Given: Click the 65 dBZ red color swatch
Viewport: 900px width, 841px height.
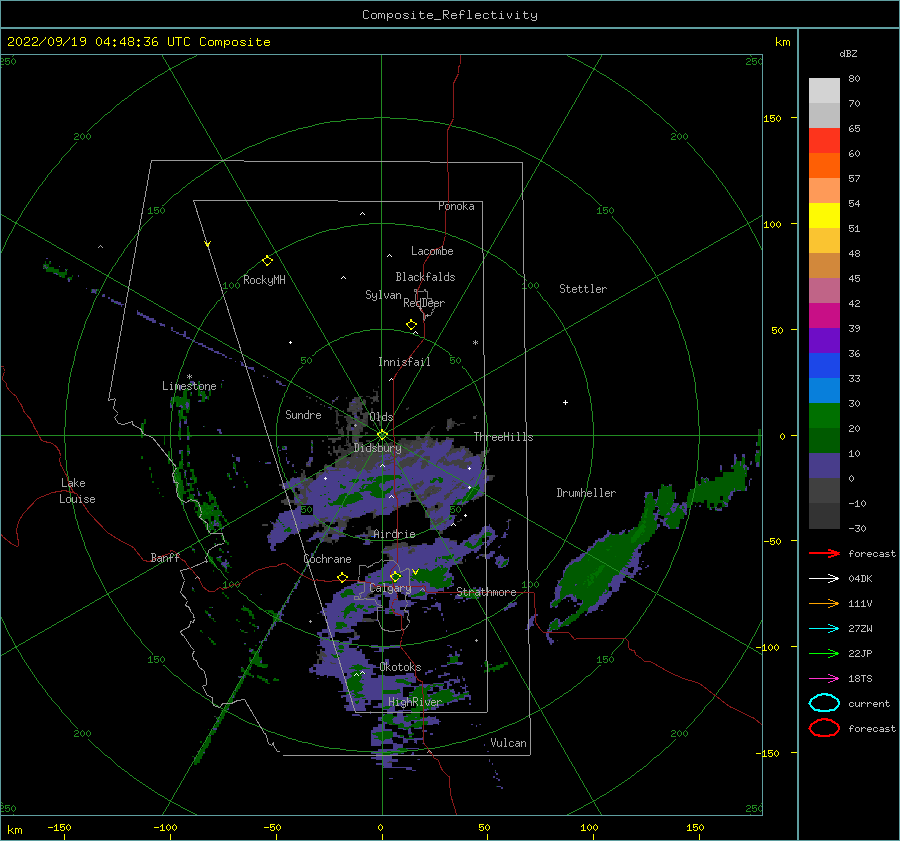Looking at the screenshot, I should 824,141.
